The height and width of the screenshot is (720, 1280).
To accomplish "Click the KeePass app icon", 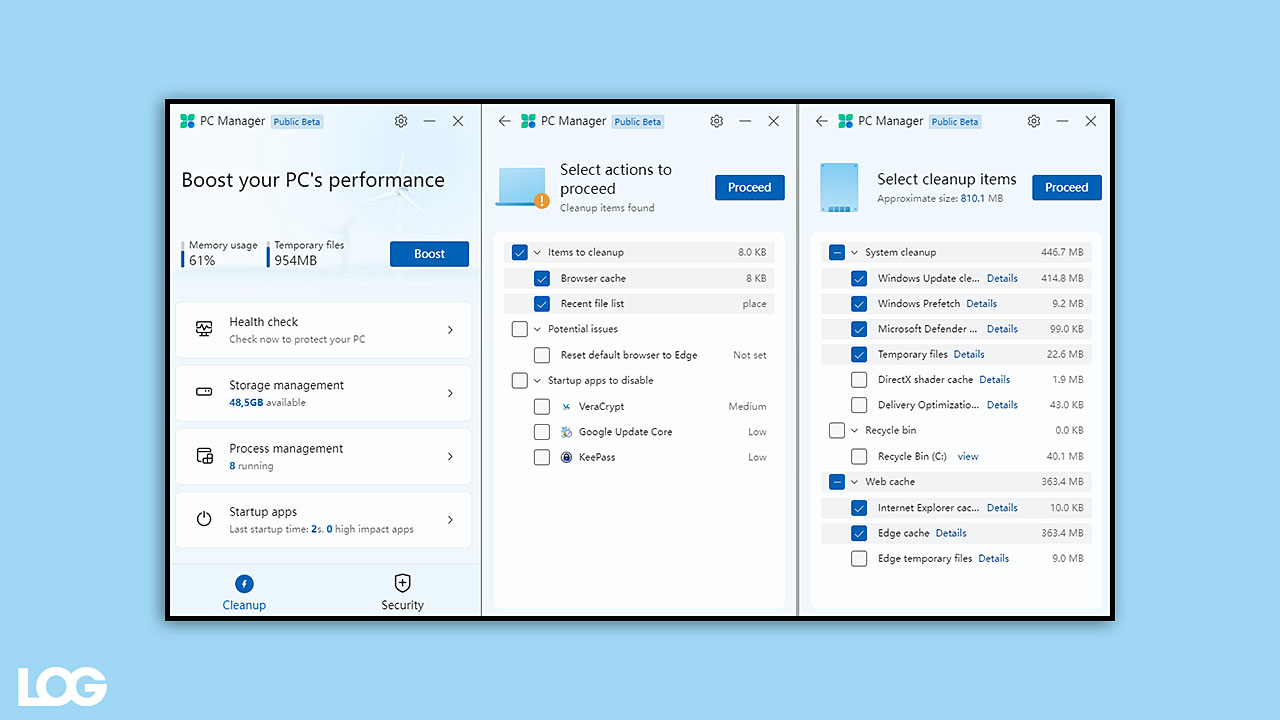I will (x=566, y=457).
